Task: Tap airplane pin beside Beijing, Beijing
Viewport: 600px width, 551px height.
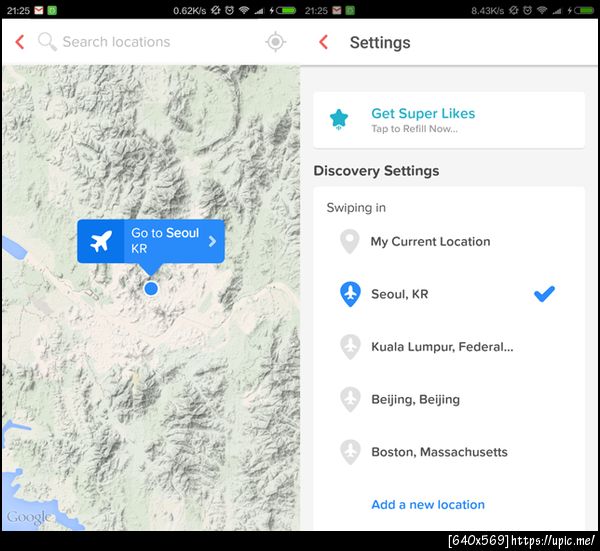Action: tap(350, 399)
